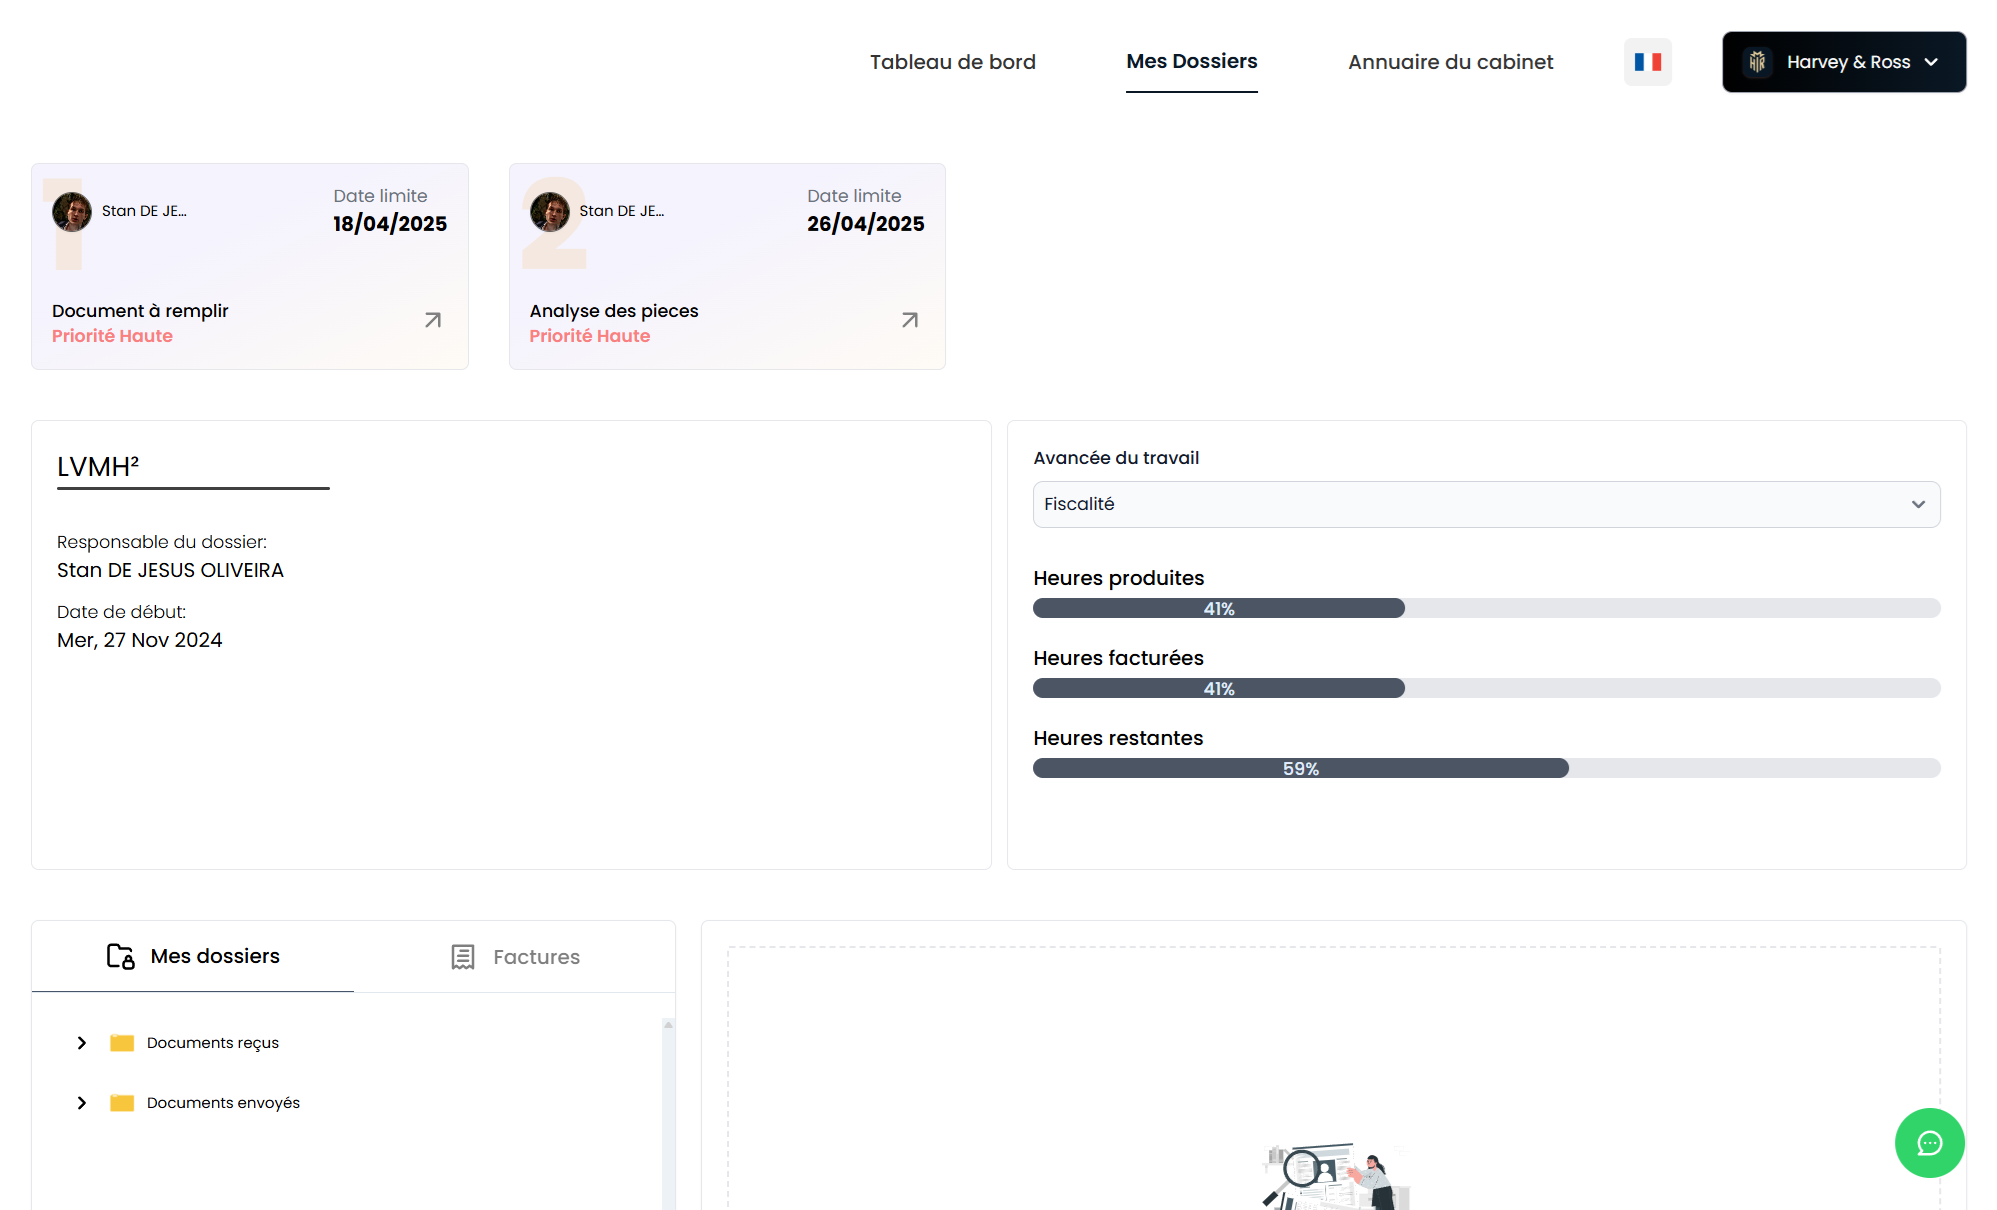Click the dashed document drop zone
The width and height of the screenshot is (1997, 1210).
(x=1333, y=1078)
